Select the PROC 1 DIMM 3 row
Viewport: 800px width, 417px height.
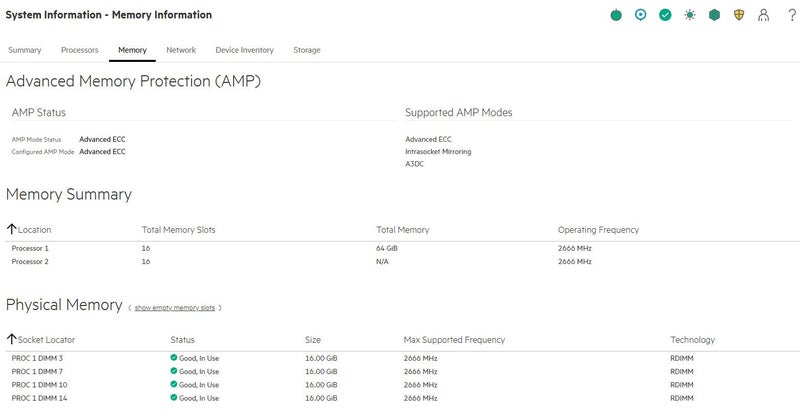38,358
